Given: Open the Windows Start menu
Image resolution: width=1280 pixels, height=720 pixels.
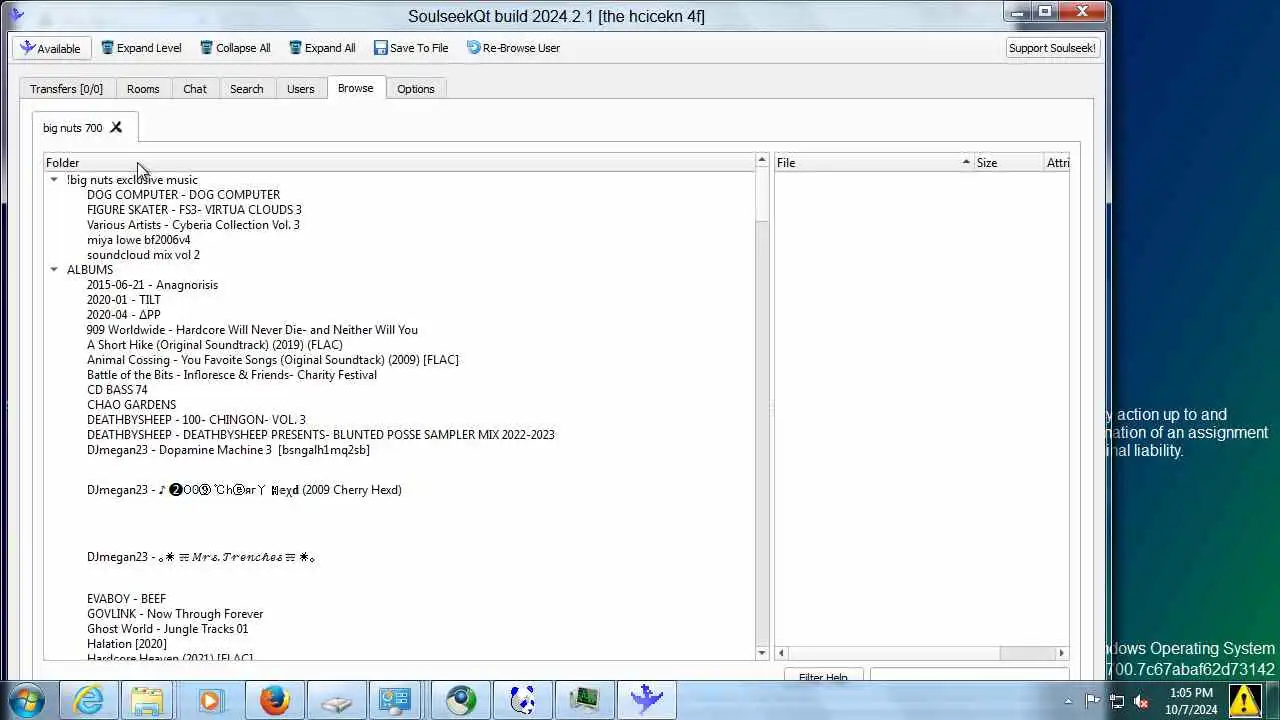Looking at the screenshot, I should (x=27, y=700).
